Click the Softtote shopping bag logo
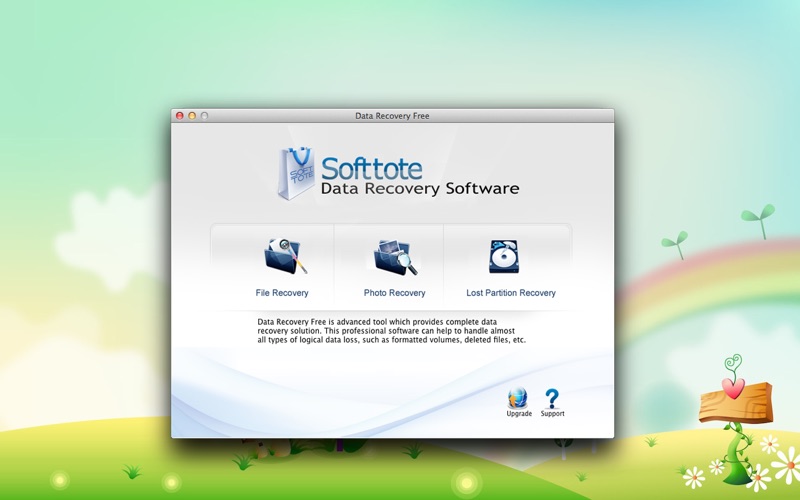This screenshot has height=500, width=800. tap(295, 174)
